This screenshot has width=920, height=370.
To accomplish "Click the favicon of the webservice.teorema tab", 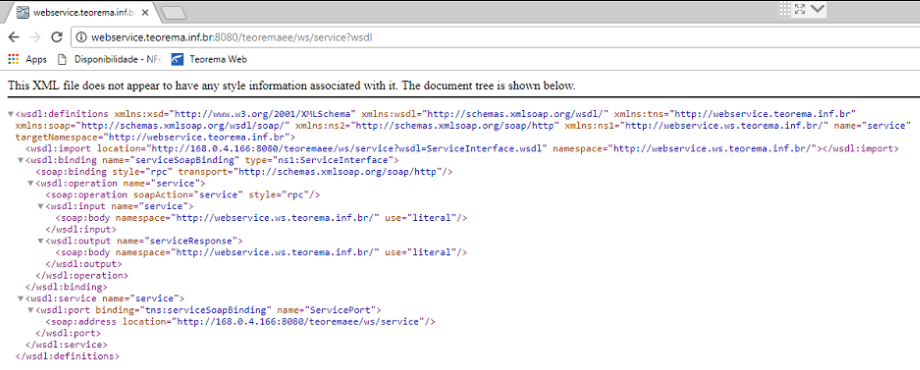I will 23,12.
